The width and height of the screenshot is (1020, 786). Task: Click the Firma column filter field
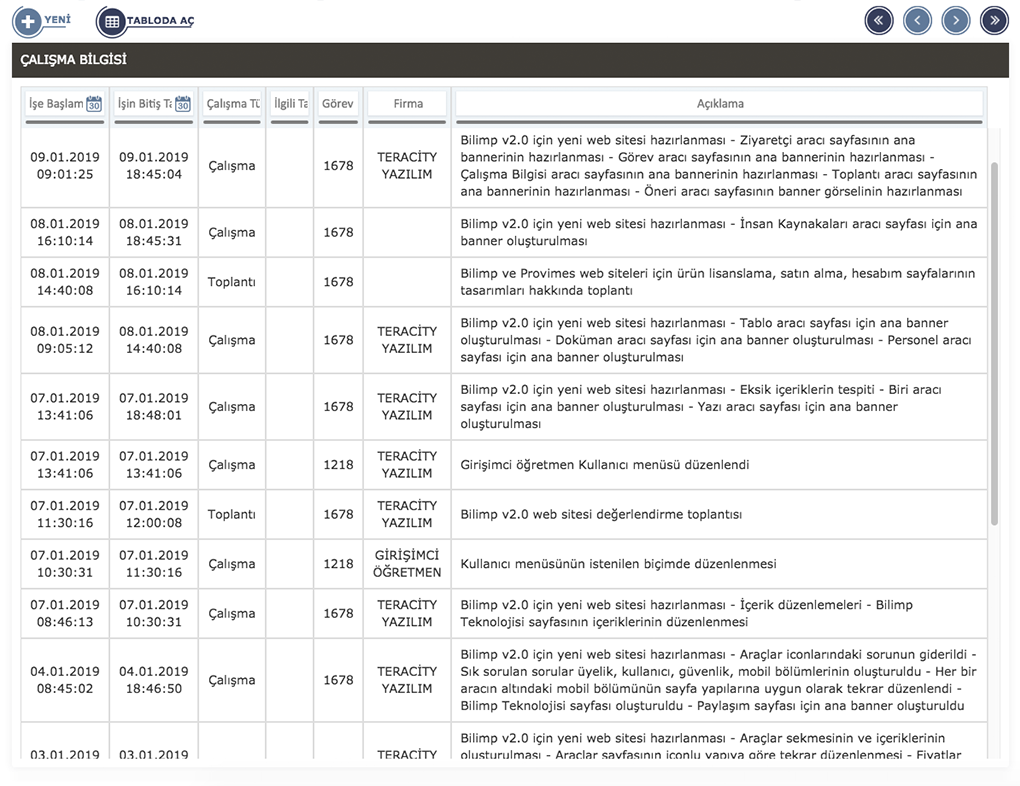(x=407, y=104)
